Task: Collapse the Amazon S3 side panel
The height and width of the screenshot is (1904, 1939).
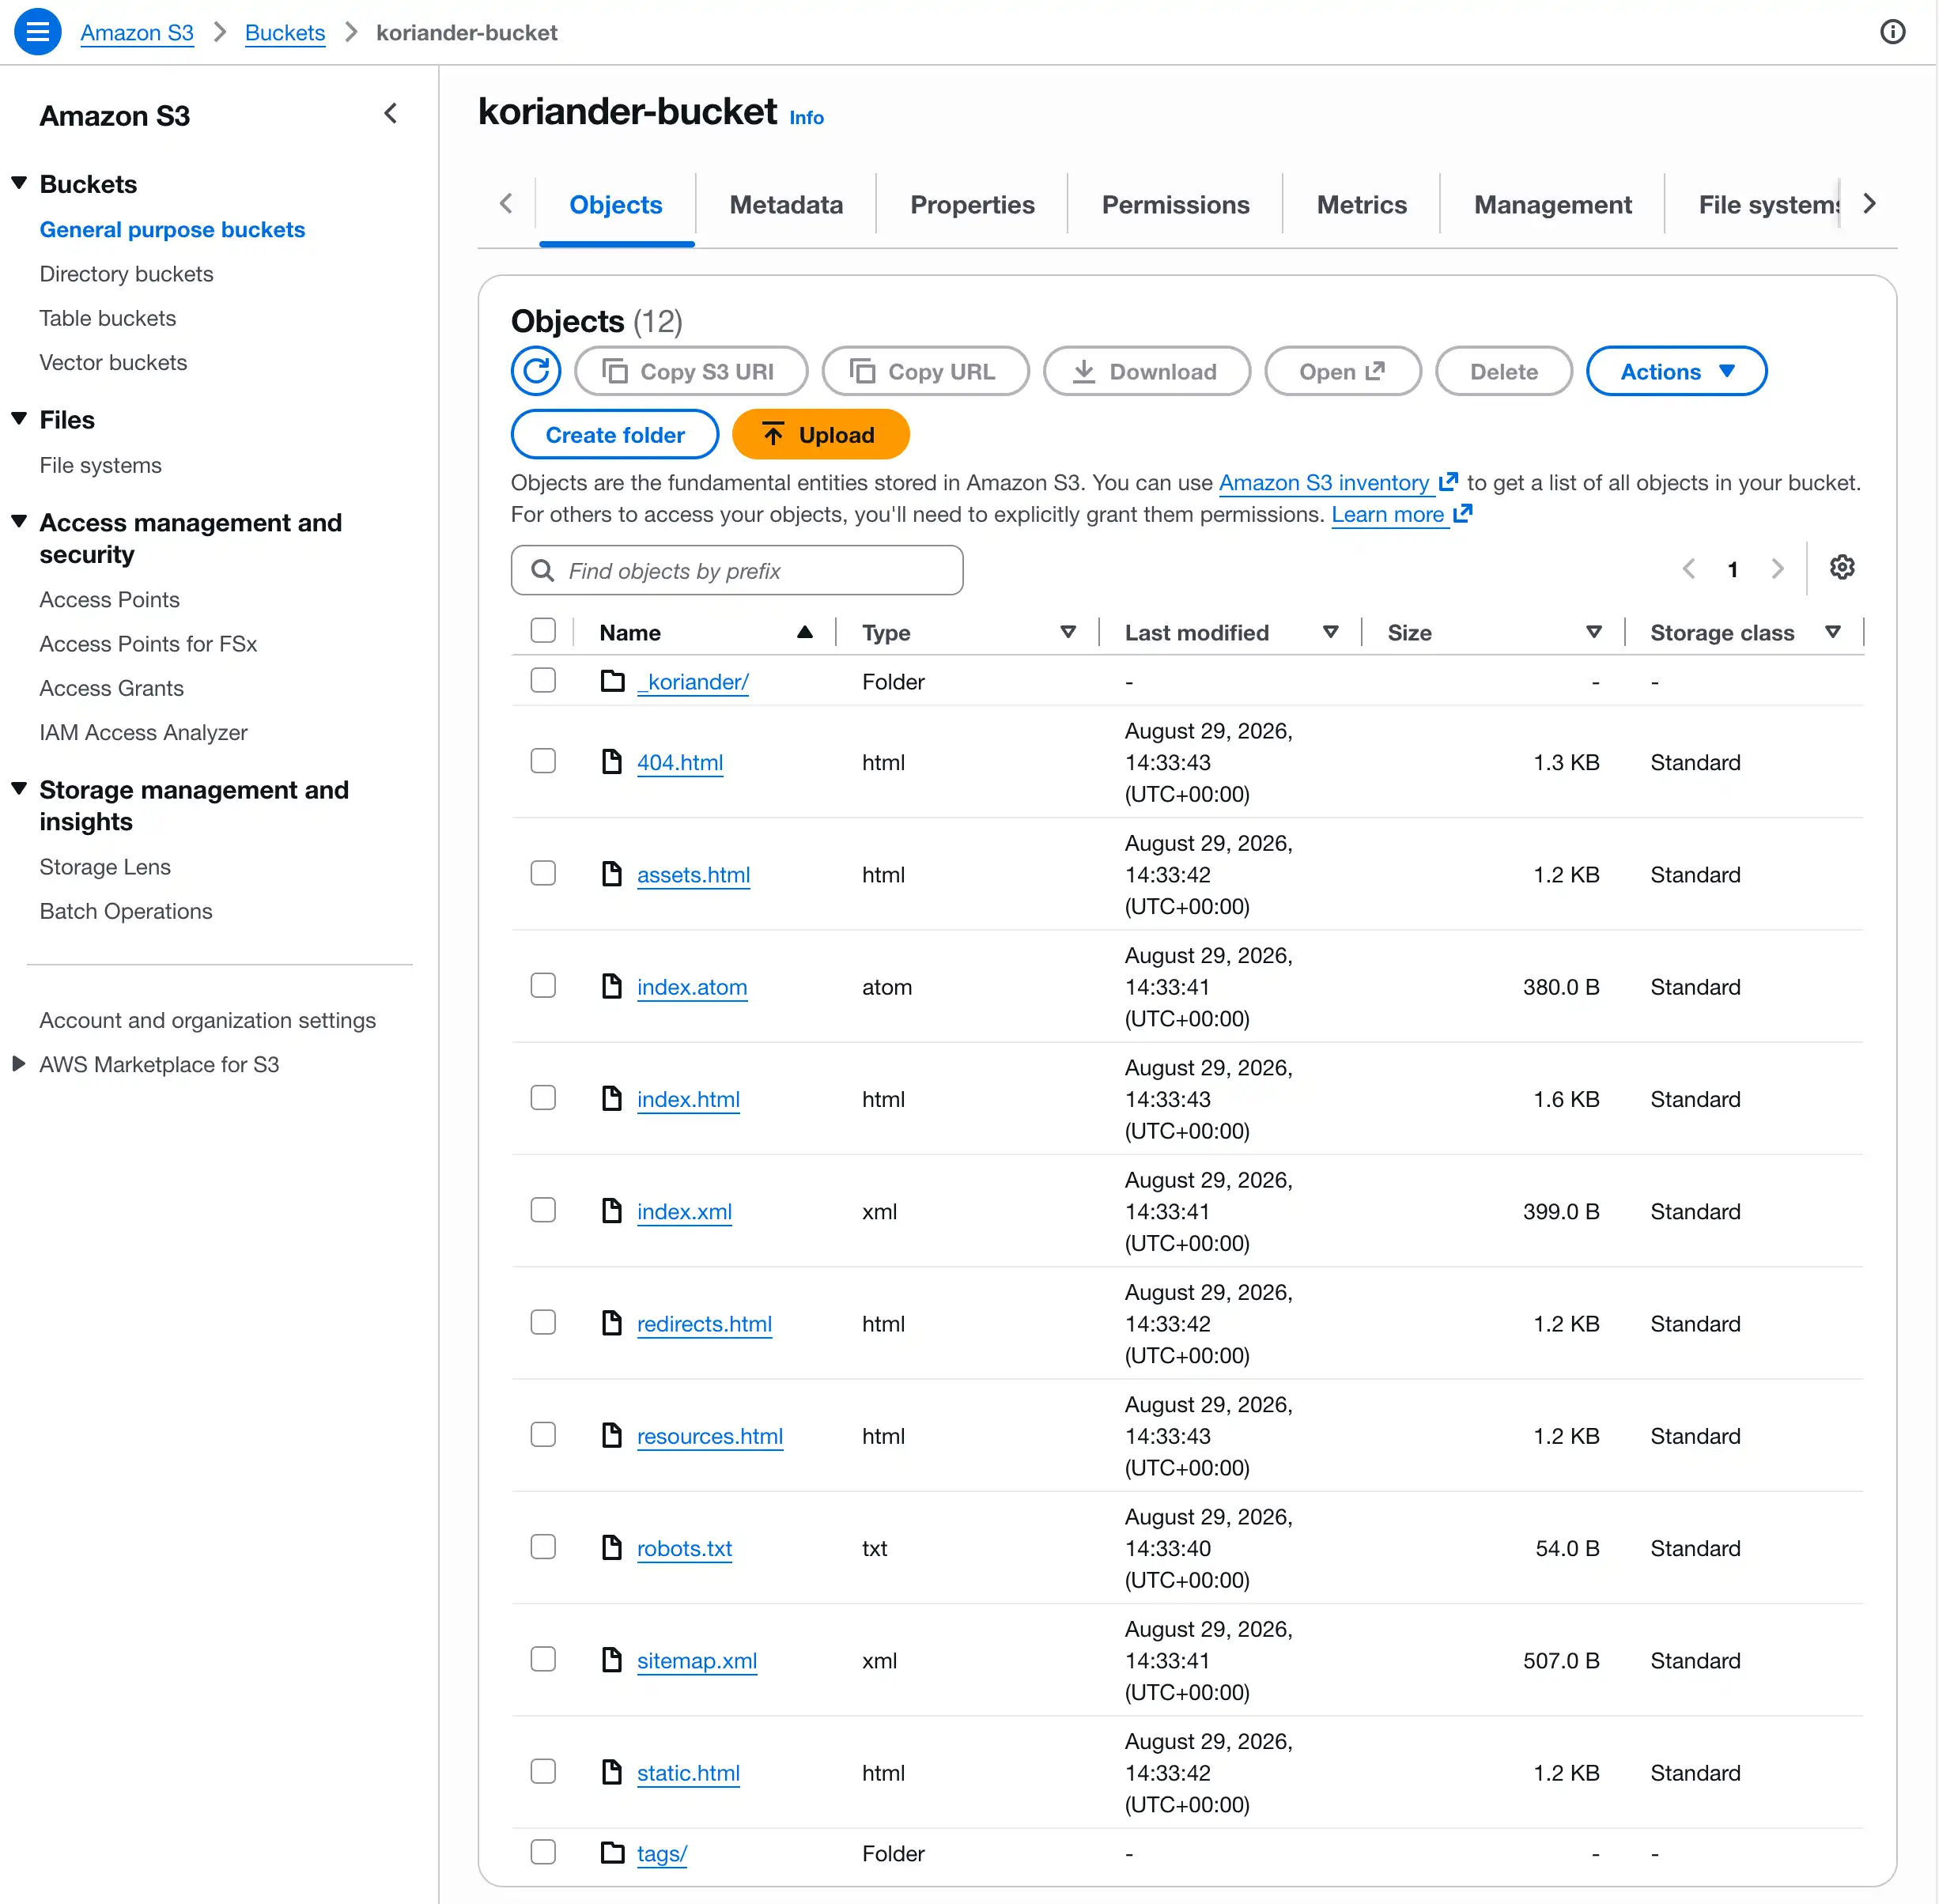Action: click(x=391, y=114)
